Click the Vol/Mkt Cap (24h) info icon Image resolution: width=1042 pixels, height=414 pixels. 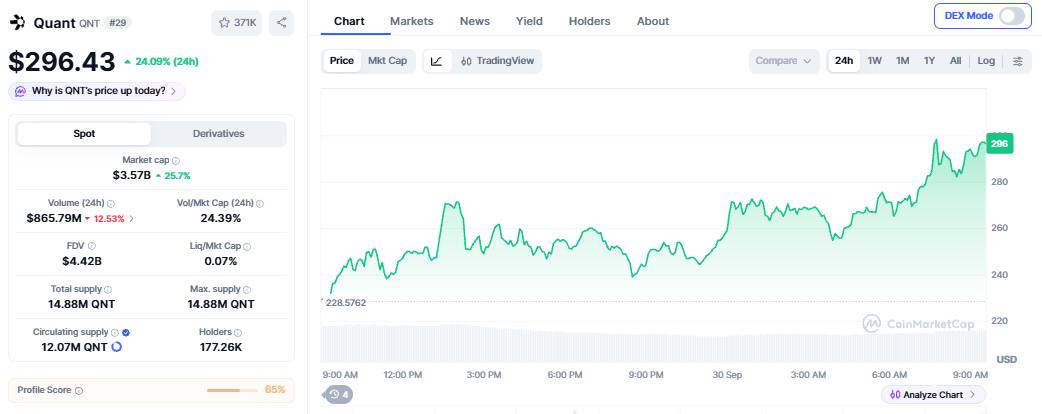[x=260, y=204]
